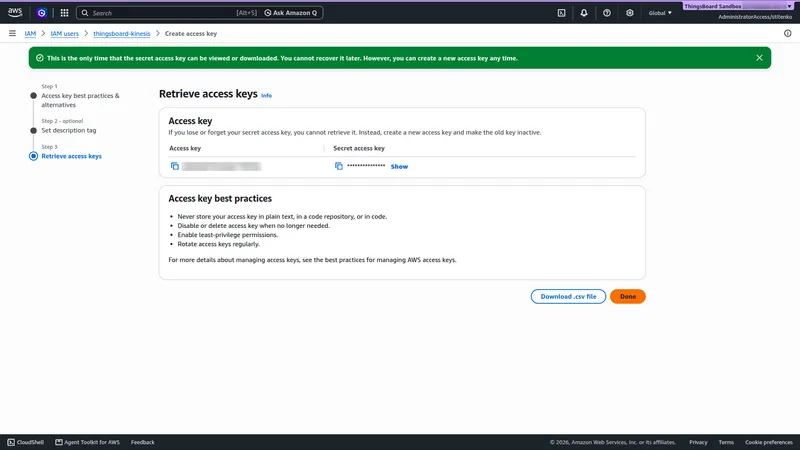This screenshot has height=450, width=800.
Task: Open Cookie preferences in footer
Action: pos(768,442)
